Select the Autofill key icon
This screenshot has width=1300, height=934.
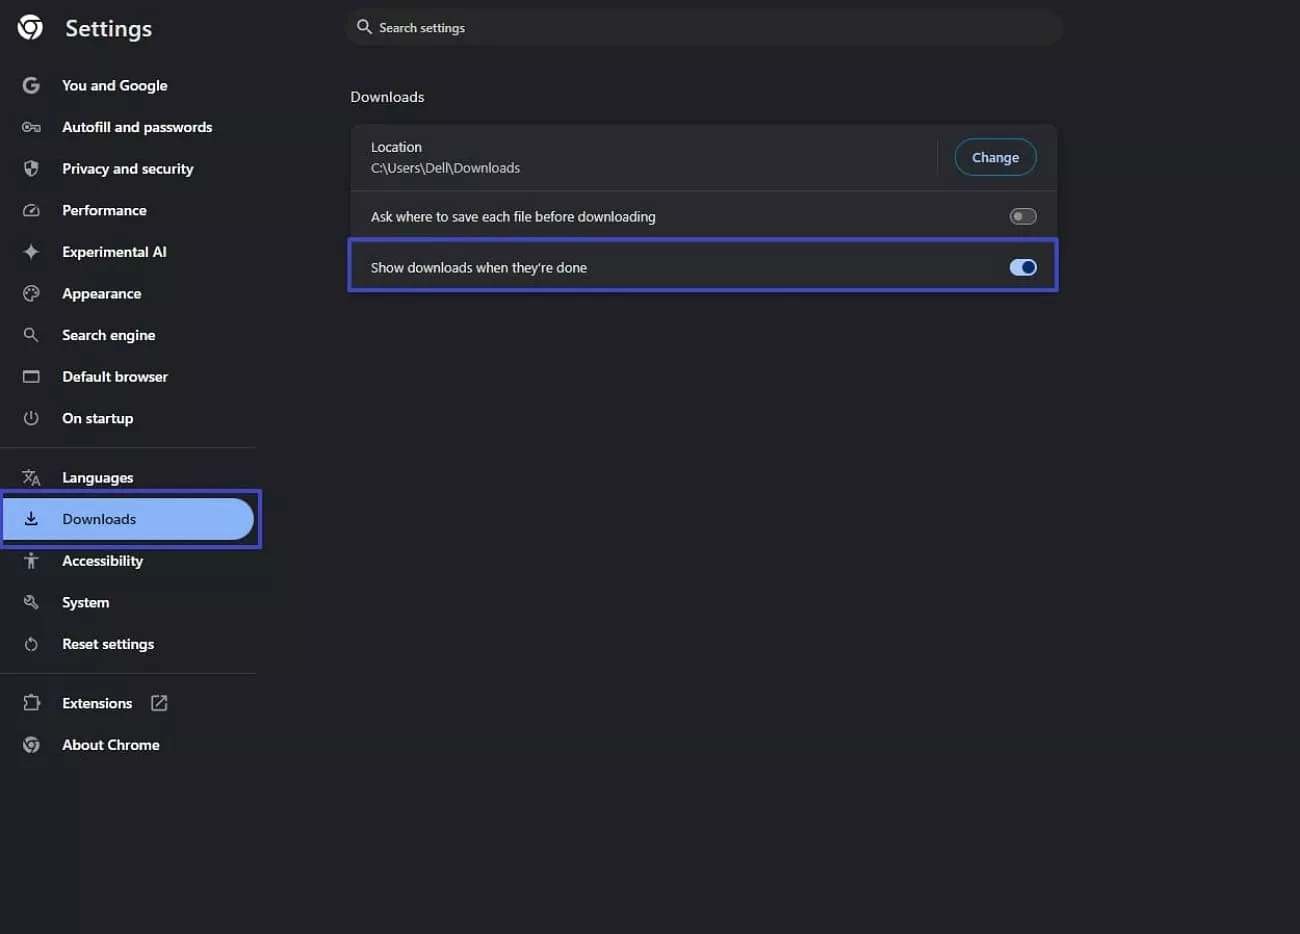coord(31,127)
